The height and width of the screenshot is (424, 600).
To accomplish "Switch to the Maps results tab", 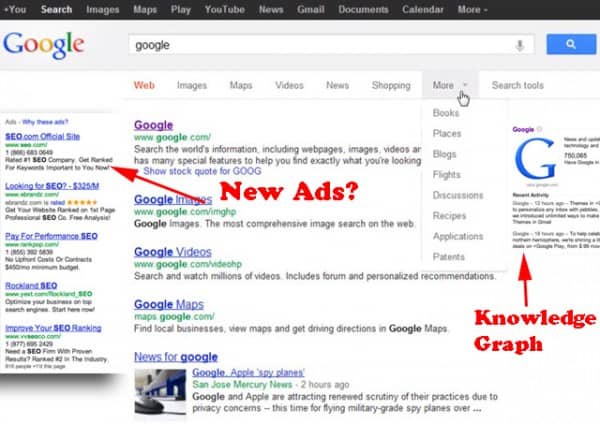I will (241, 85).
